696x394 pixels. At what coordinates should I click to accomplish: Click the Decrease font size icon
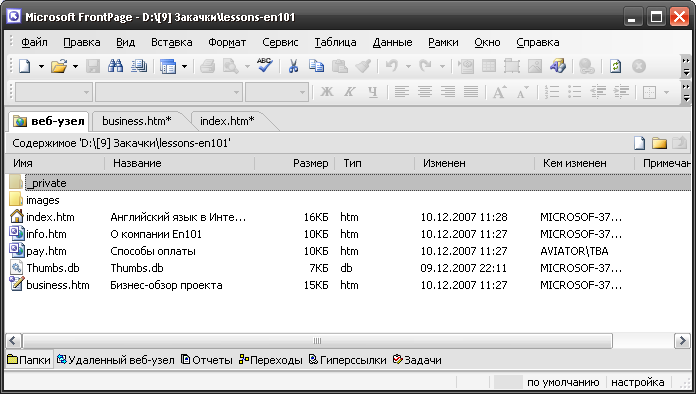click(522, 92)
